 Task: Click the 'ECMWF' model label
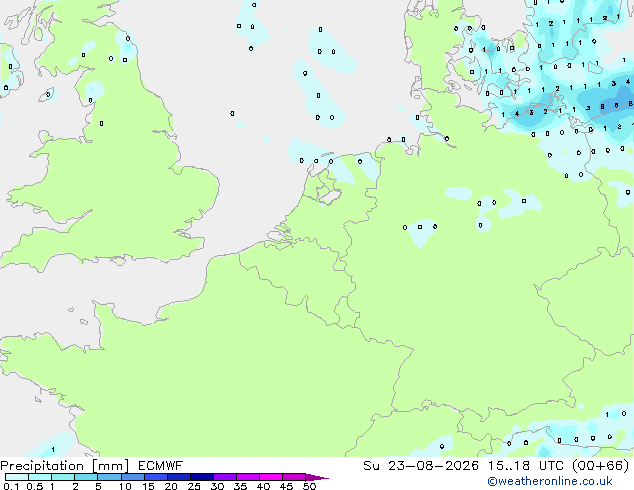tap(161, 466)
